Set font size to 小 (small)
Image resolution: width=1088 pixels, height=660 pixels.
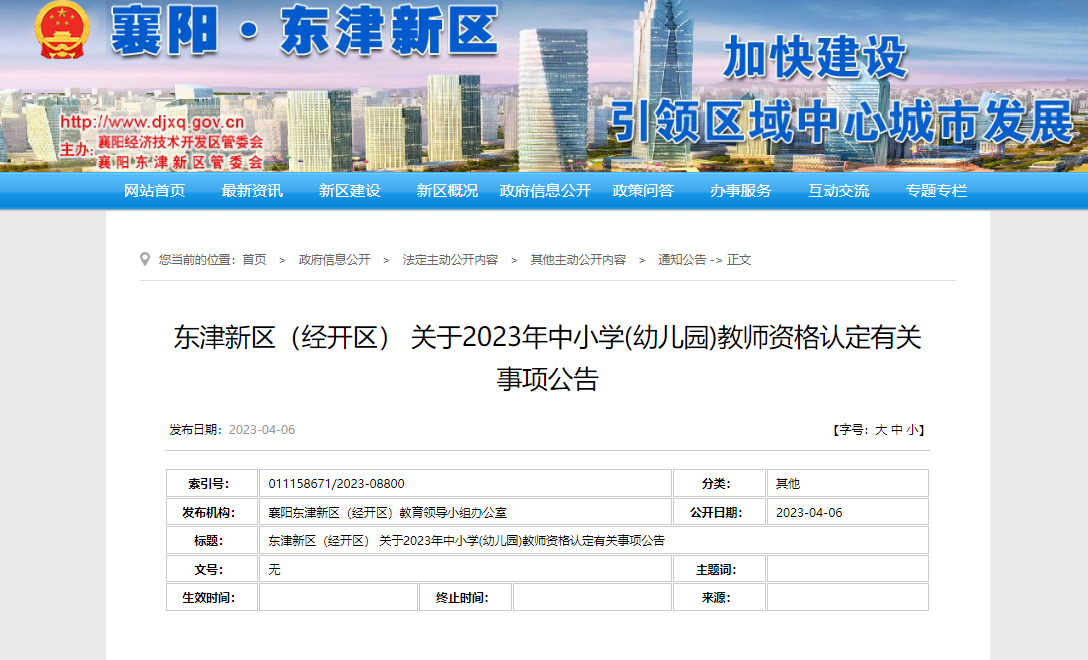coord(912,430)
